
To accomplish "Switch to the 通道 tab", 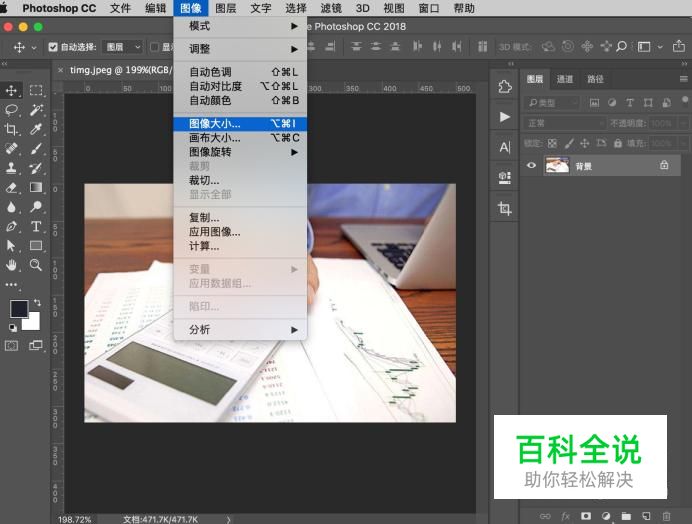I will (x=565, y=79).
